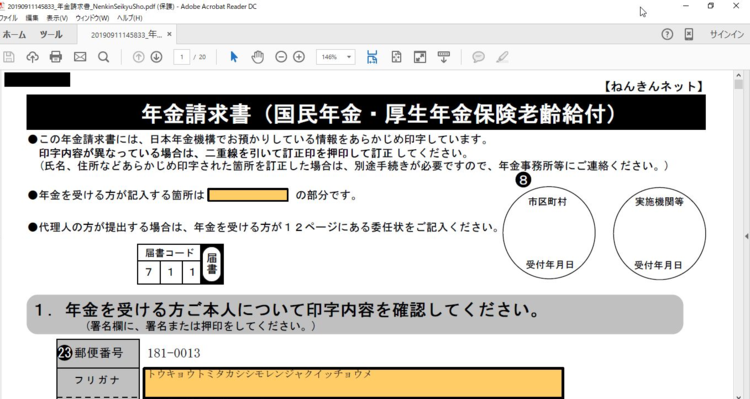Minimize the Acrobat Reader window
This screenshot has width=750, height=399.
pos(686,6)
